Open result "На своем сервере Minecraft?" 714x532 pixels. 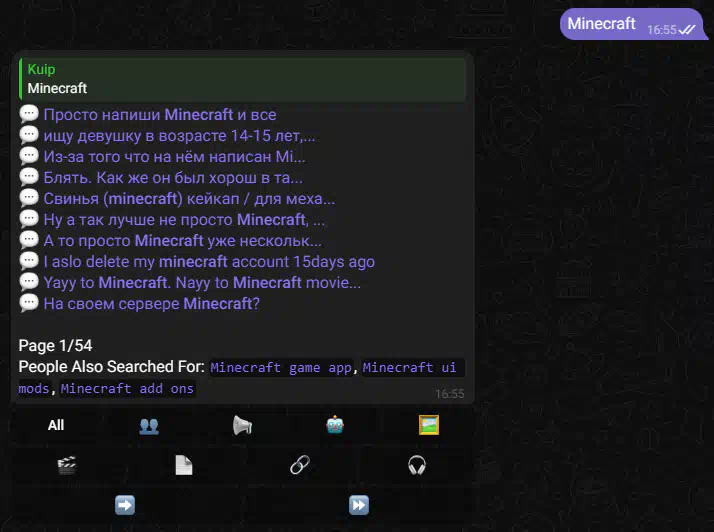tap(152, 303)
